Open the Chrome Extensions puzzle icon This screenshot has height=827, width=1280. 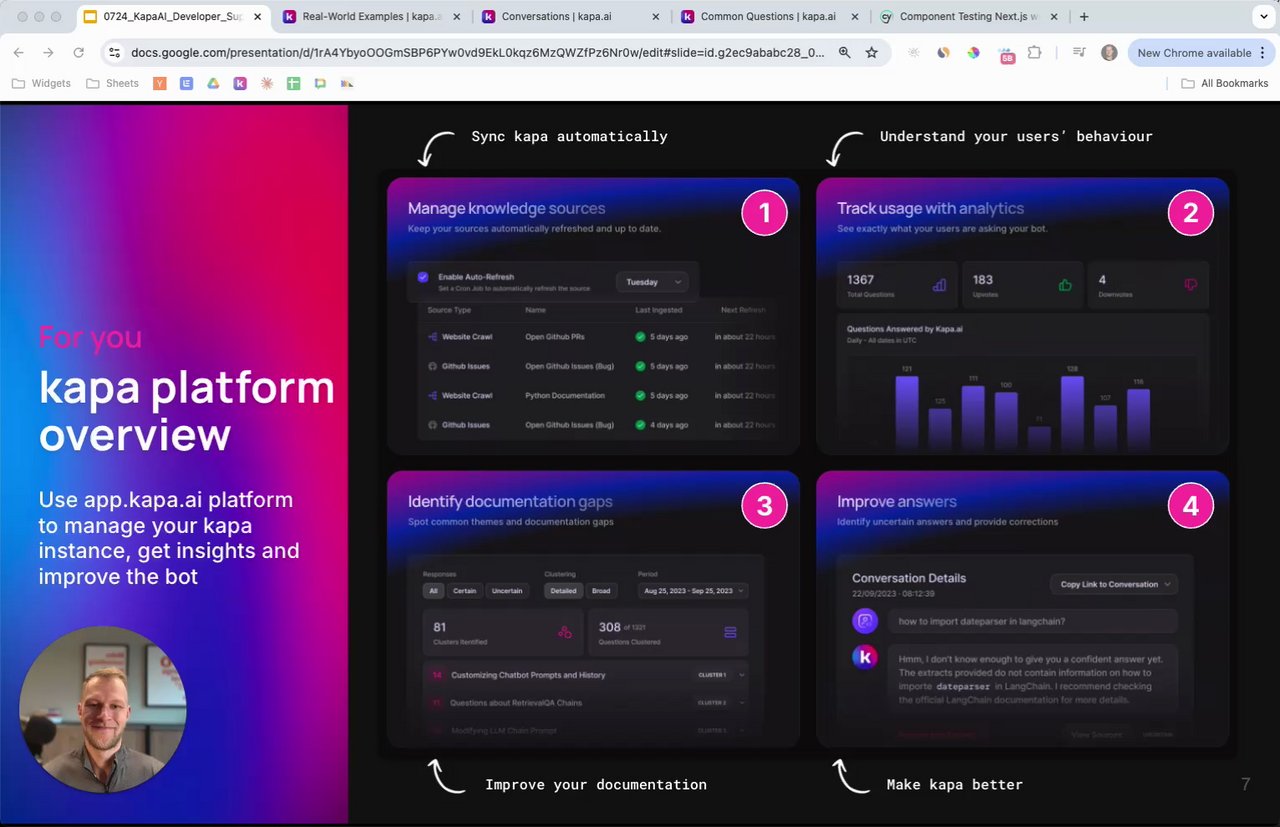tap(1035, 53)
